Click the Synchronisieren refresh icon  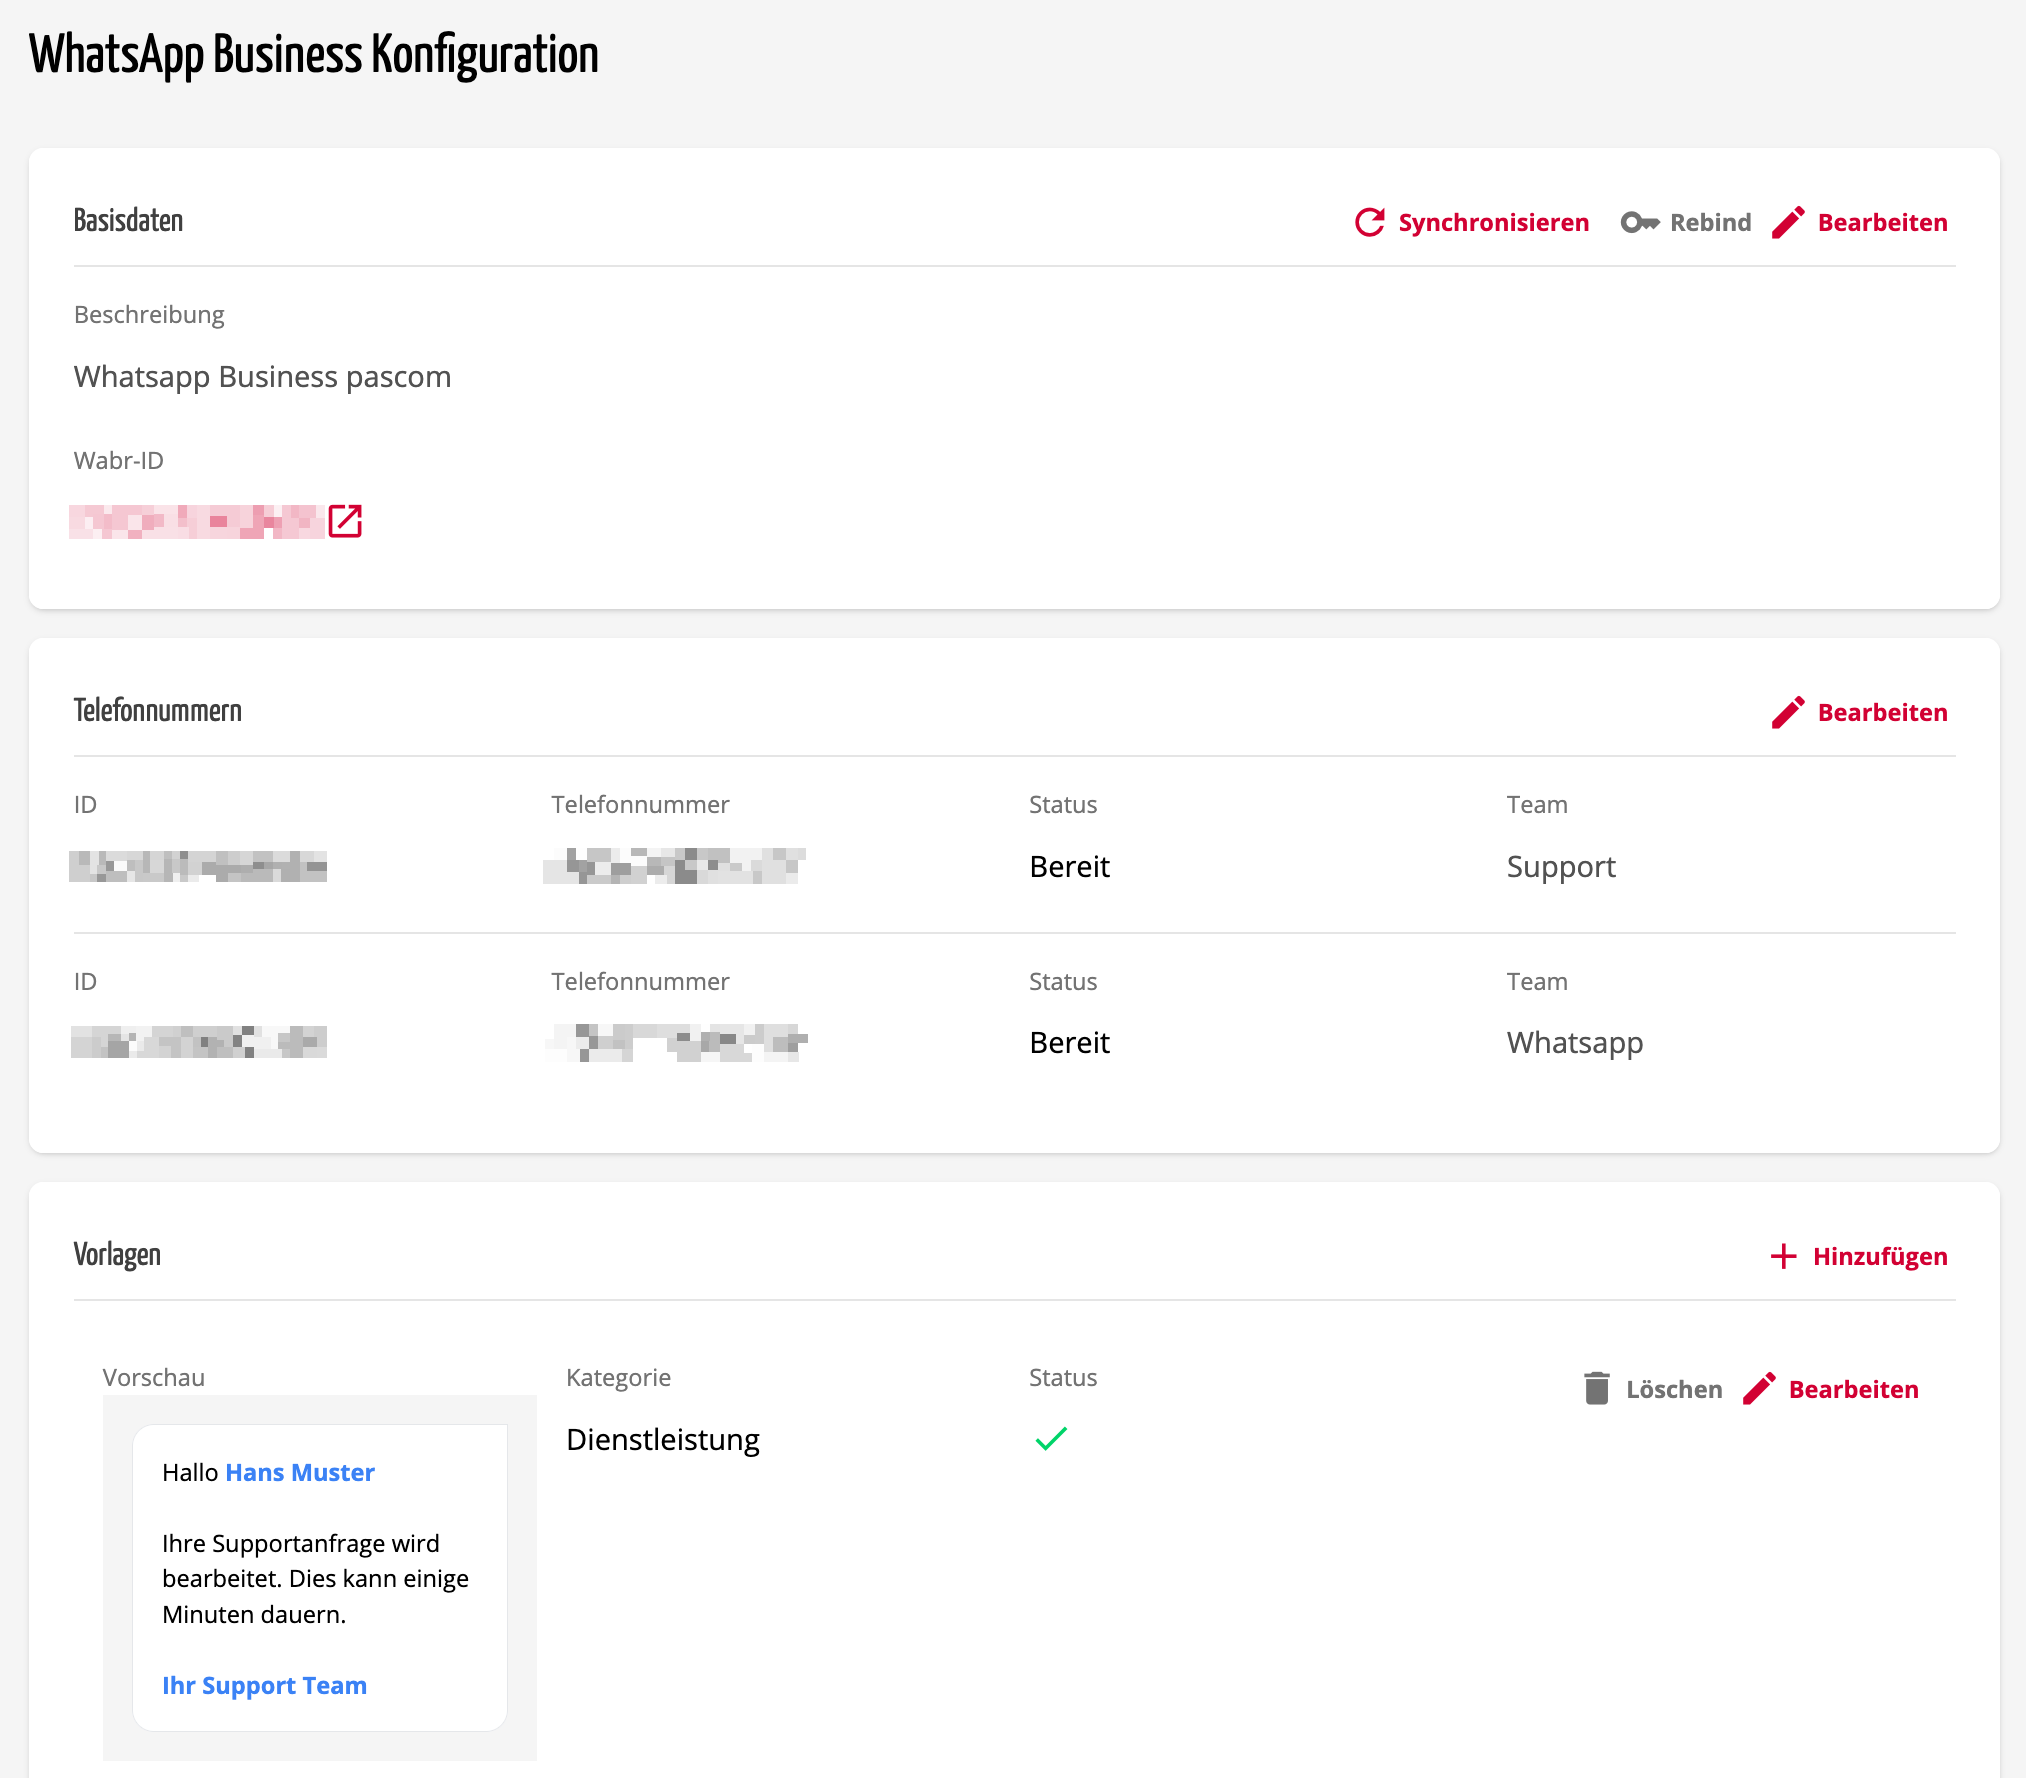click(x=1369, y=222)
